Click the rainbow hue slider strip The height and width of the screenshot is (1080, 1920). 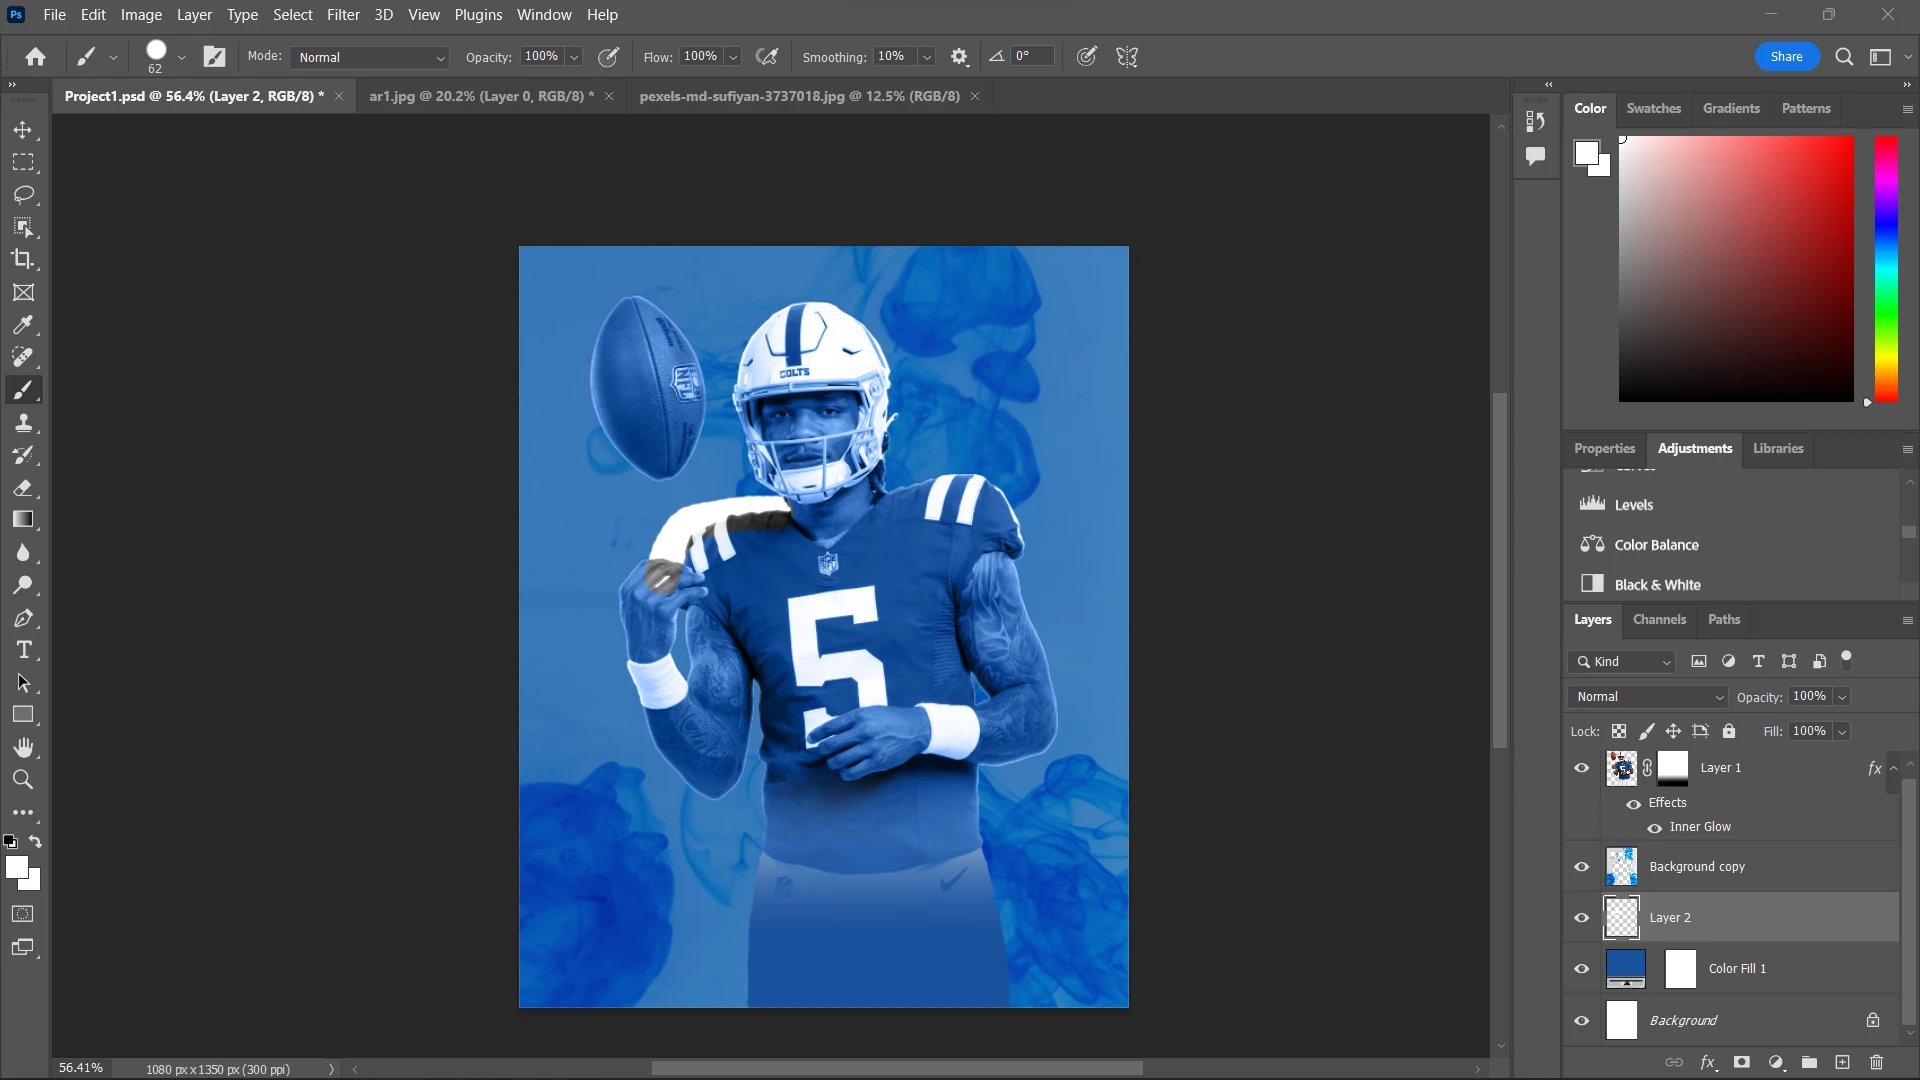click(1886, 270)
